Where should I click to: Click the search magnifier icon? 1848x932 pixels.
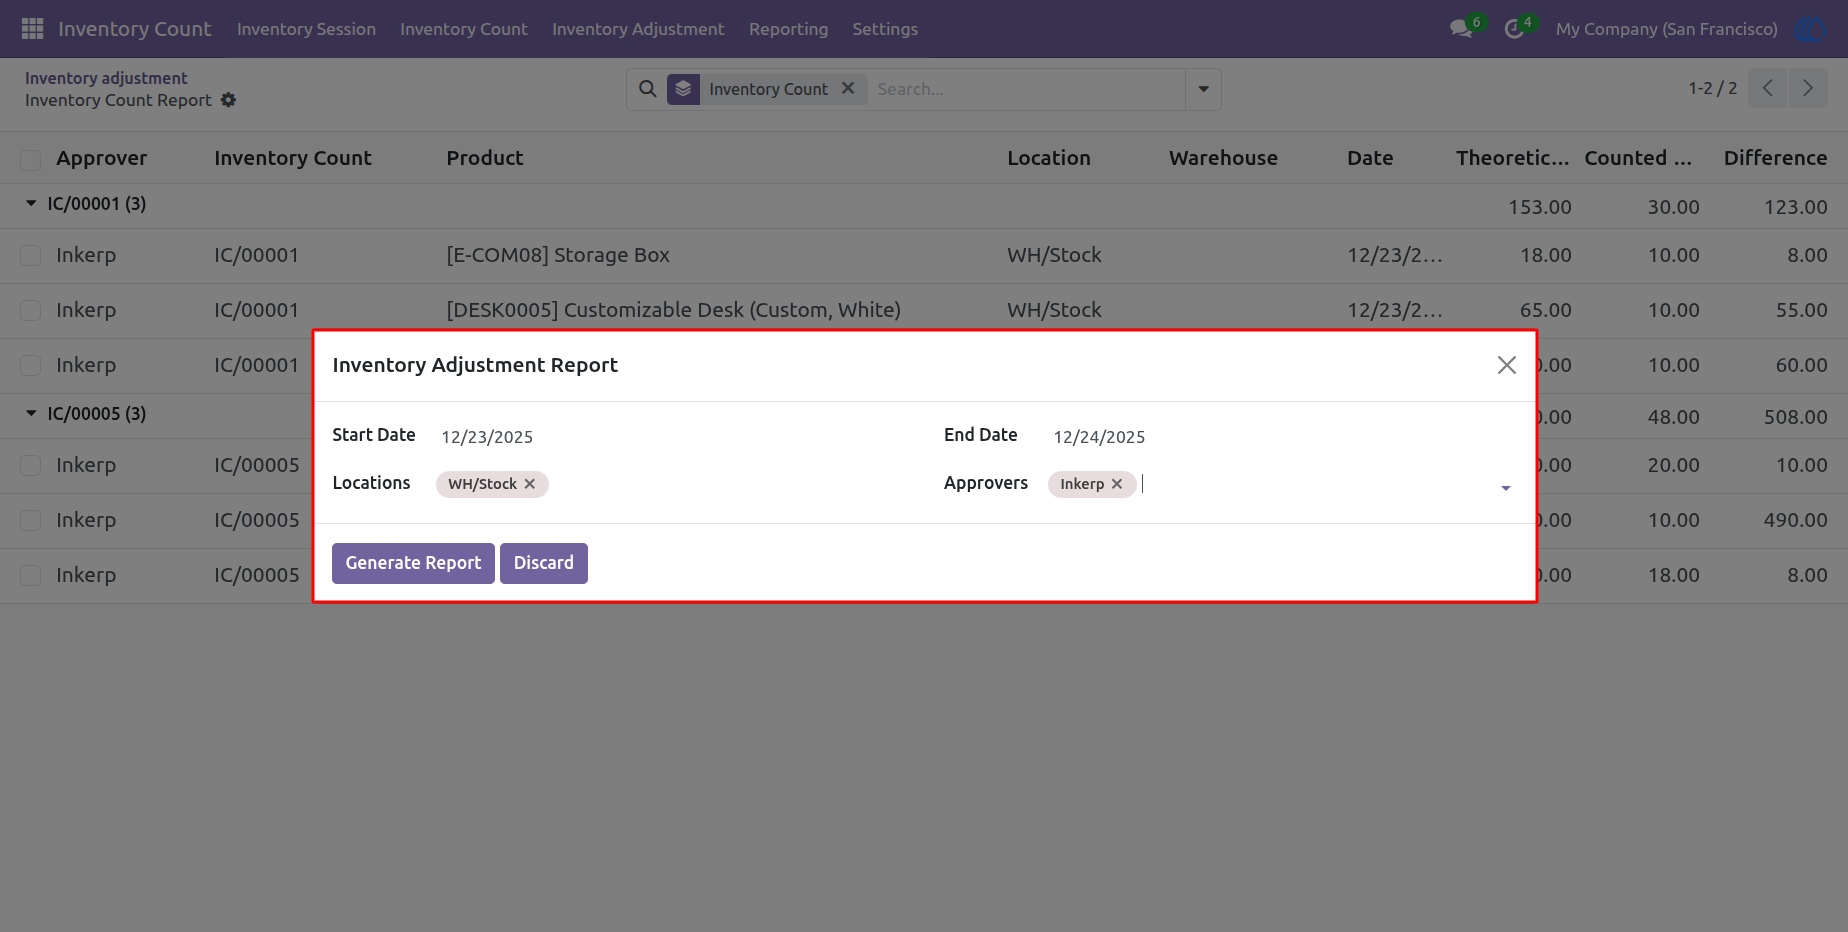648,89
